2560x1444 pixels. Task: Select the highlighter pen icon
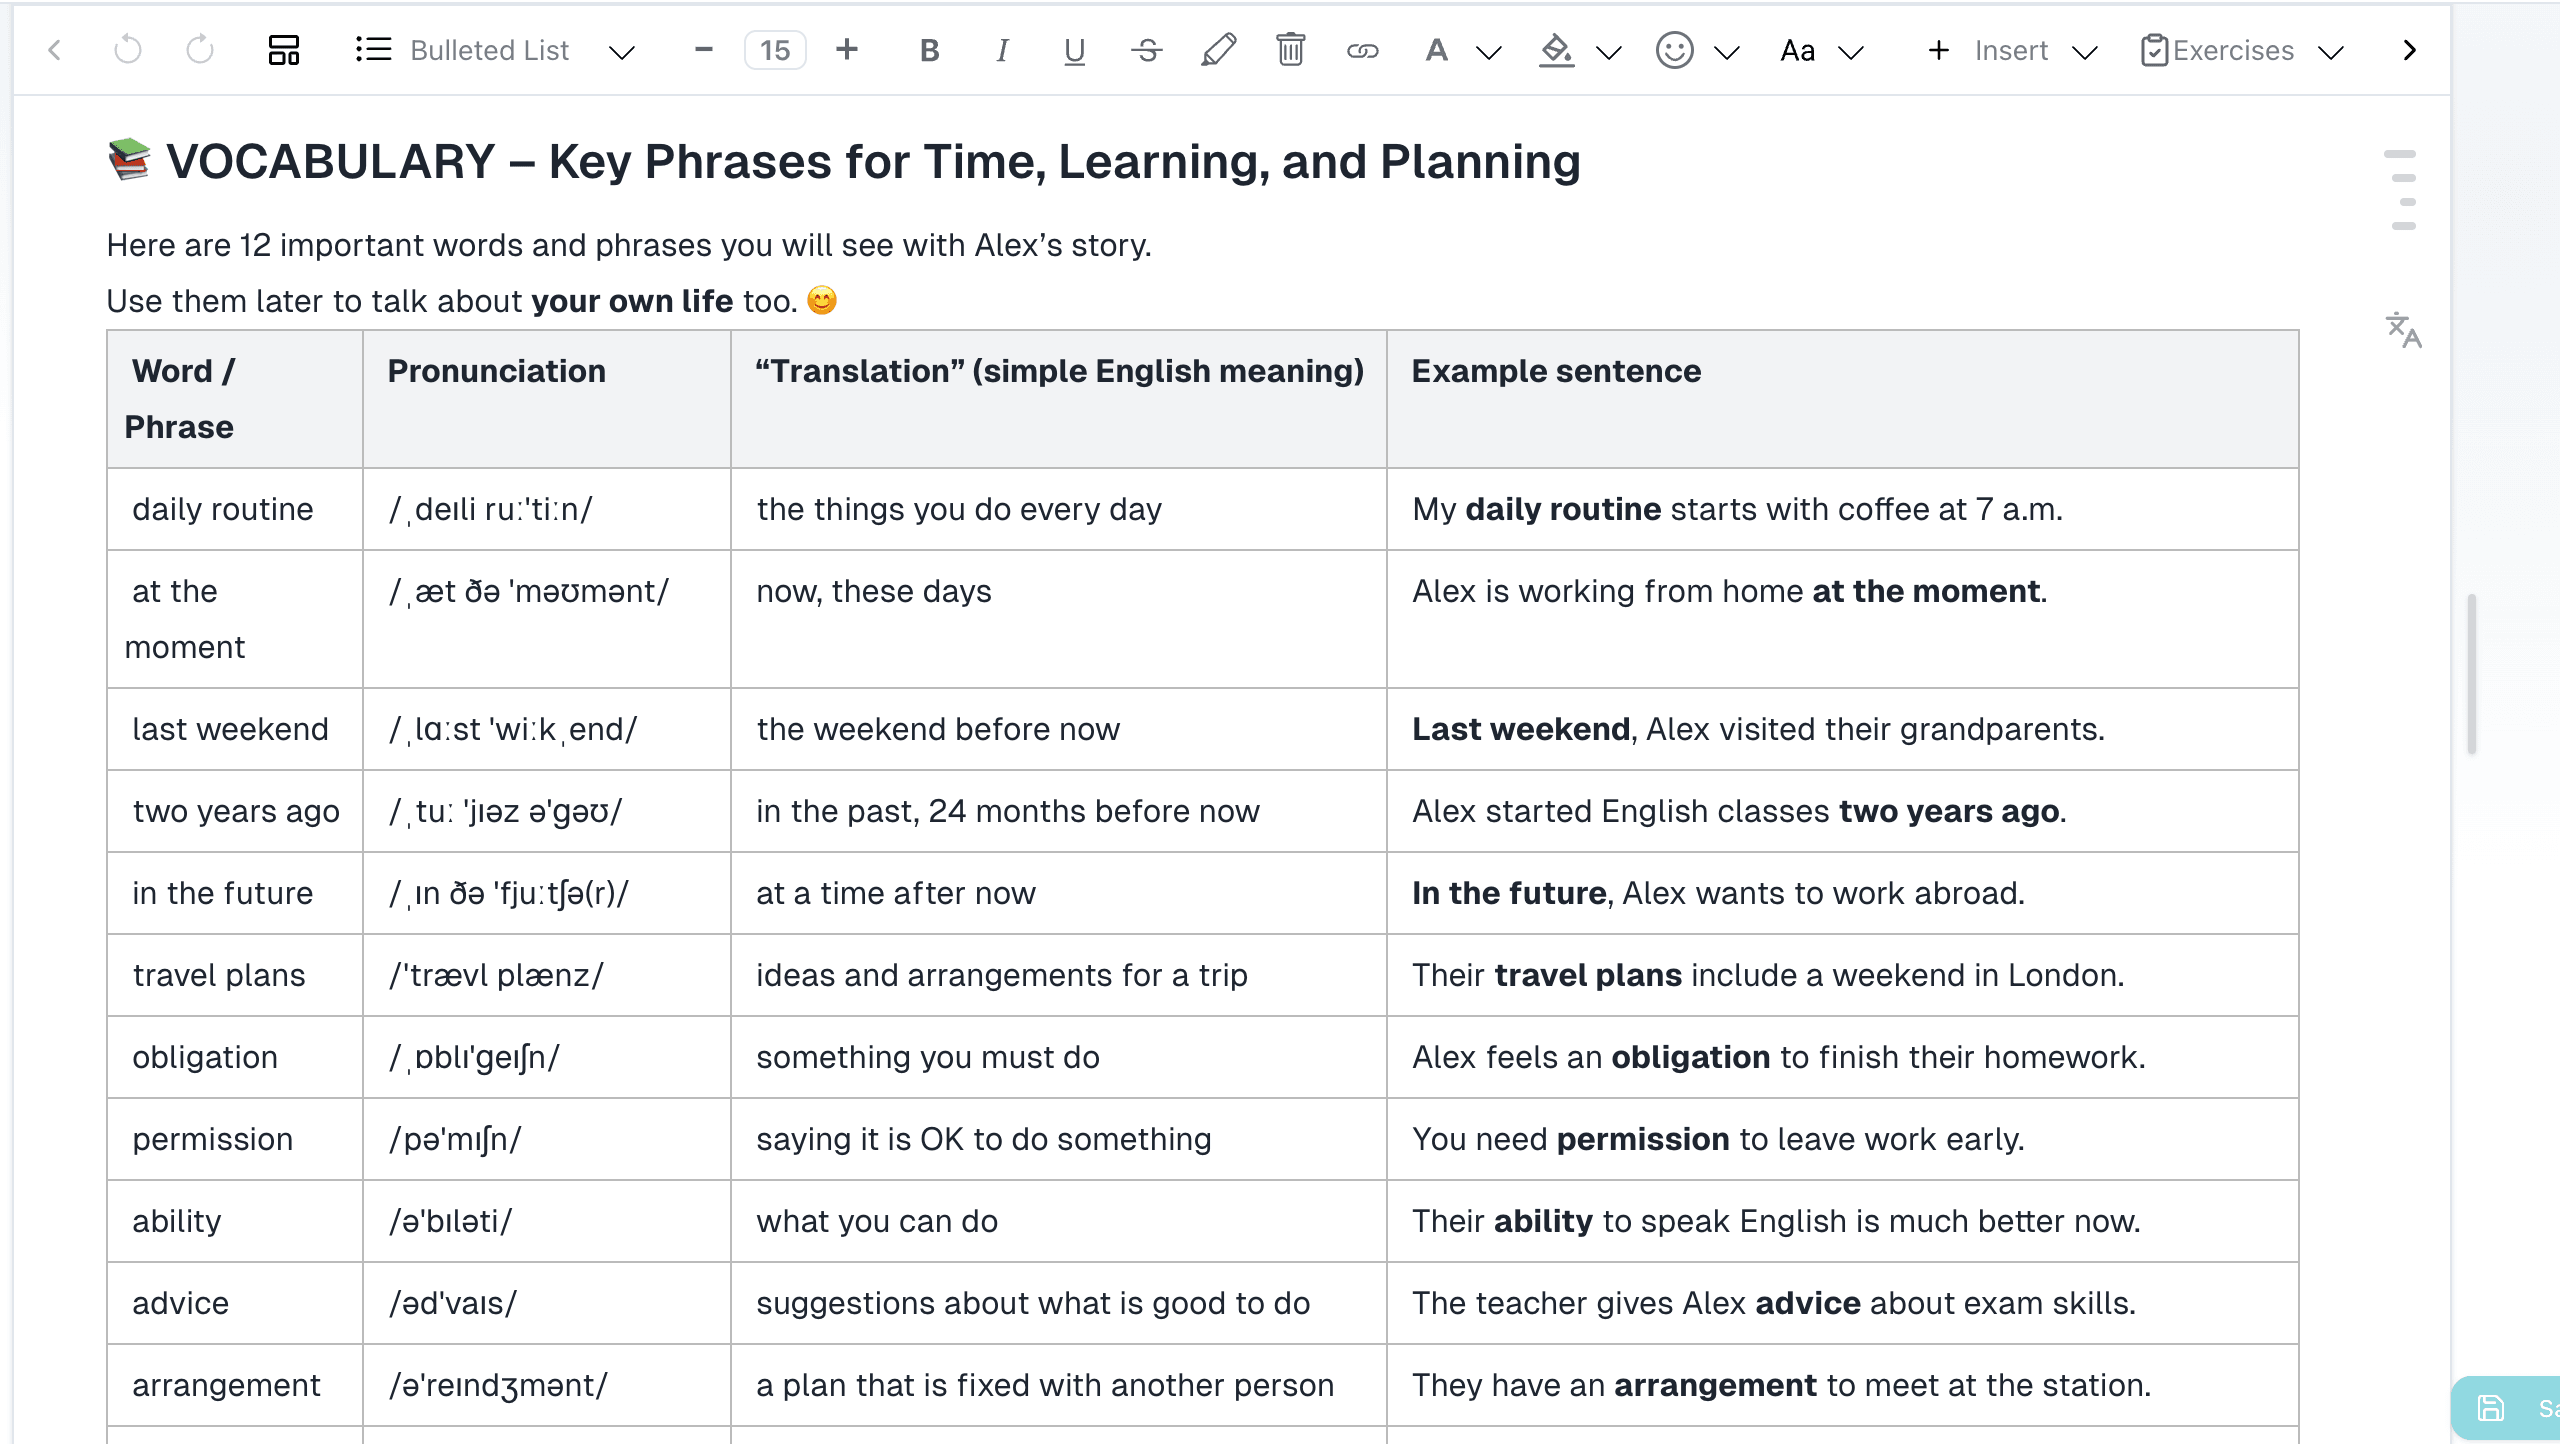coord(1219,49)
